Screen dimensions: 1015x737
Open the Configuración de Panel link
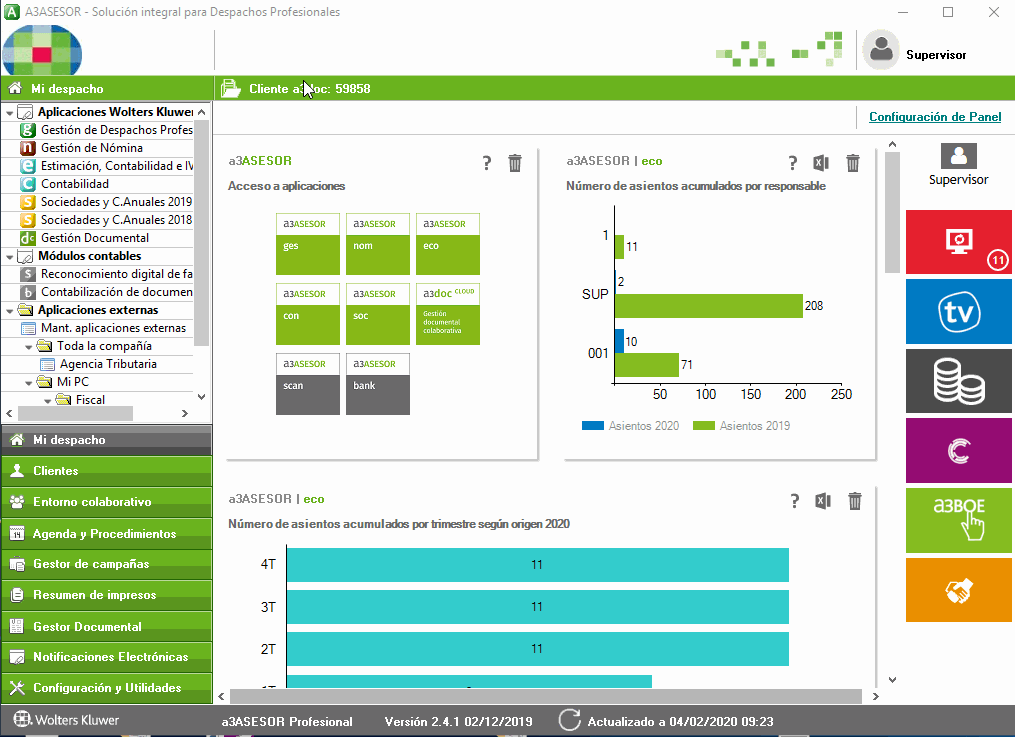click(x=935, y=116)
